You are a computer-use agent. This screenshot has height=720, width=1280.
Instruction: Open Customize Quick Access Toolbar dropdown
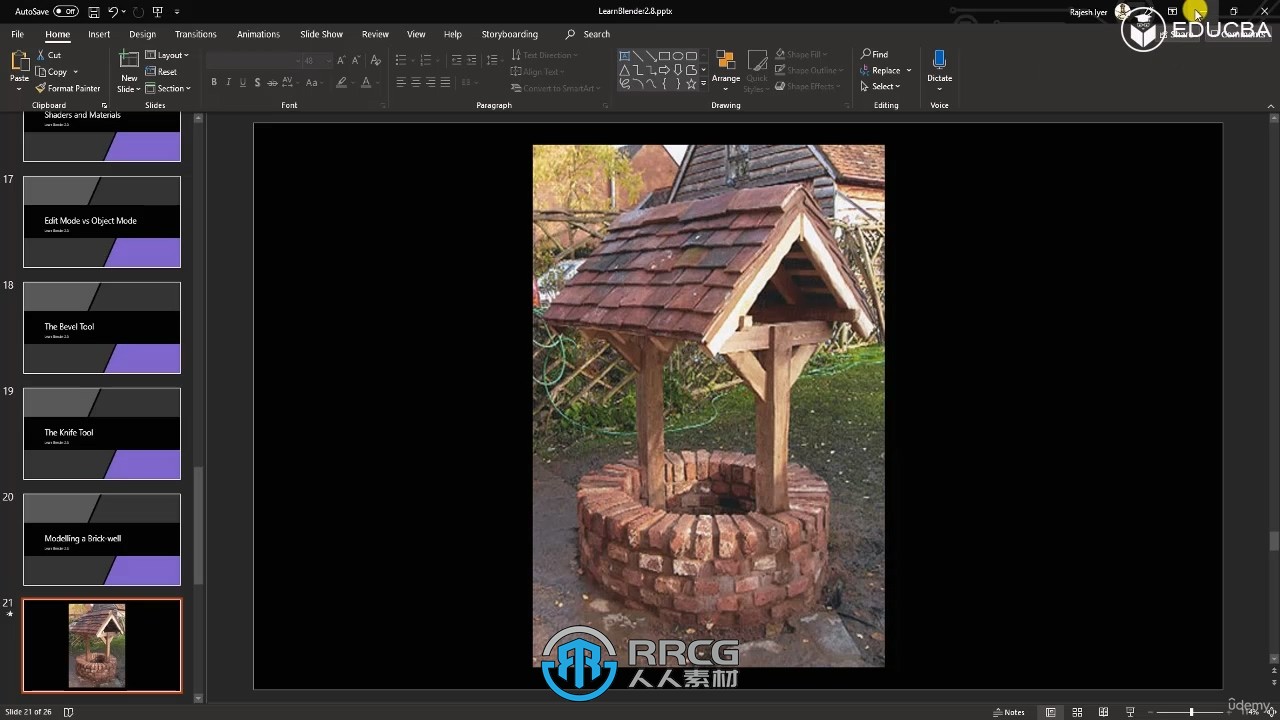click(177, 12)
